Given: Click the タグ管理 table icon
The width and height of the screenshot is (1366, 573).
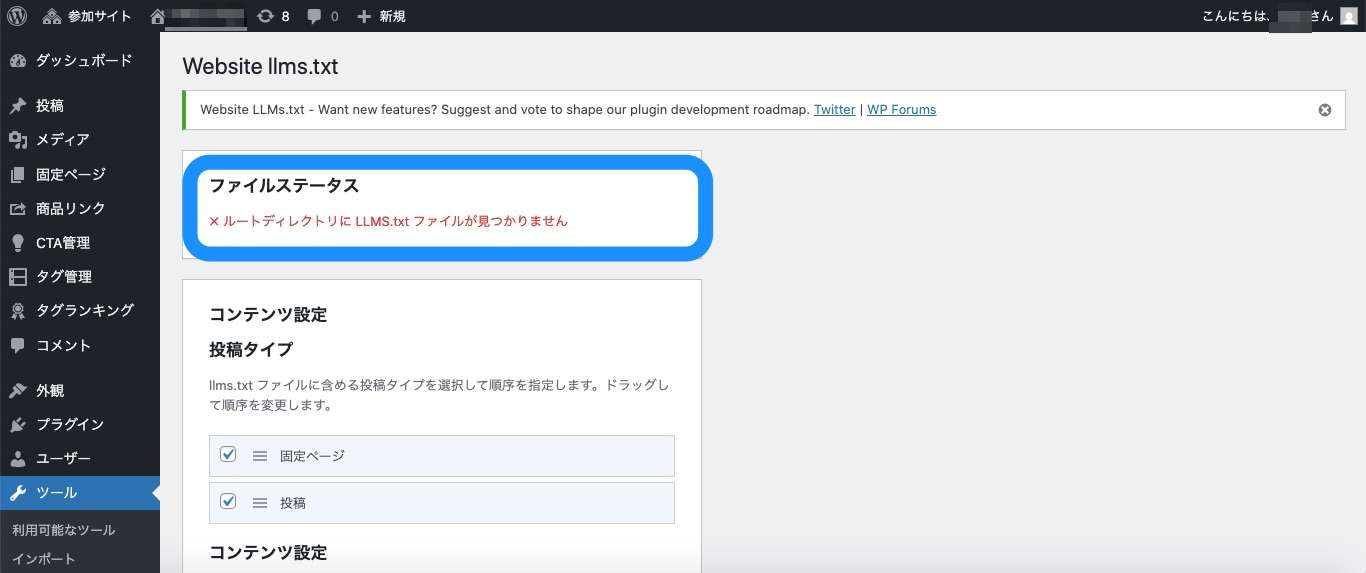Looking at the screenshot, I should pos(18,277).
